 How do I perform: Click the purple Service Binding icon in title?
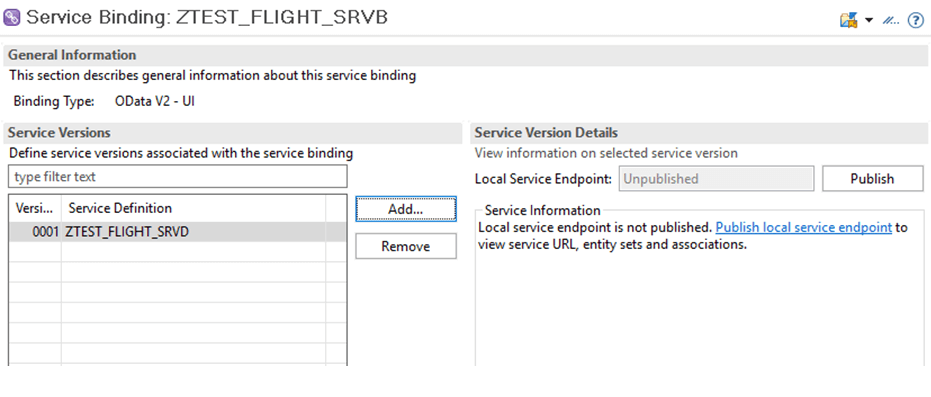[x=12, y=17]
